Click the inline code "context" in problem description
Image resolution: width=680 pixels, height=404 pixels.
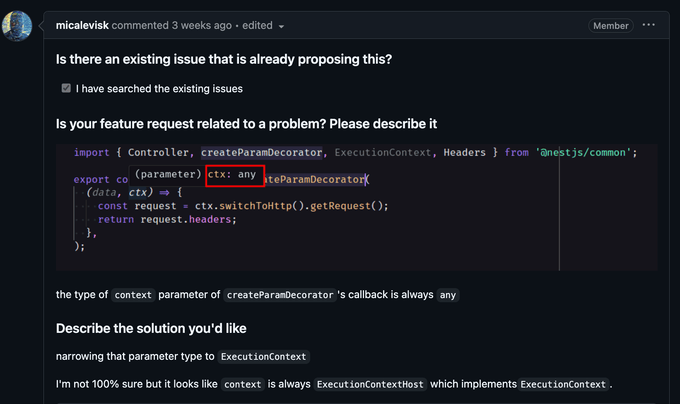[x=133, y=295]
